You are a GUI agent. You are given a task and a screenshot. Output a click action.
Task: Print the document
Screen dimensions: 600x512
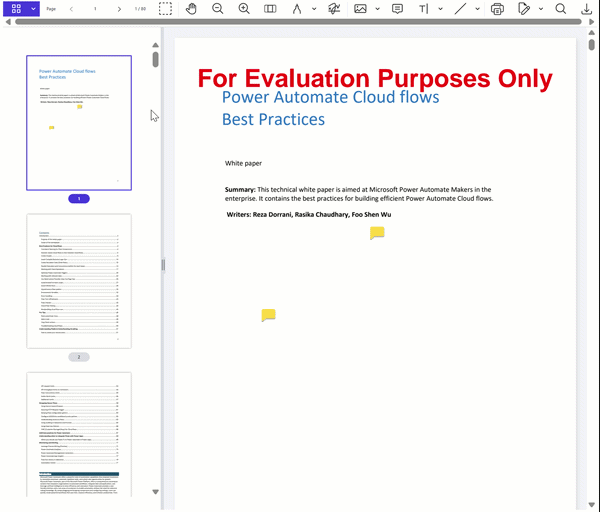[498, 8]
